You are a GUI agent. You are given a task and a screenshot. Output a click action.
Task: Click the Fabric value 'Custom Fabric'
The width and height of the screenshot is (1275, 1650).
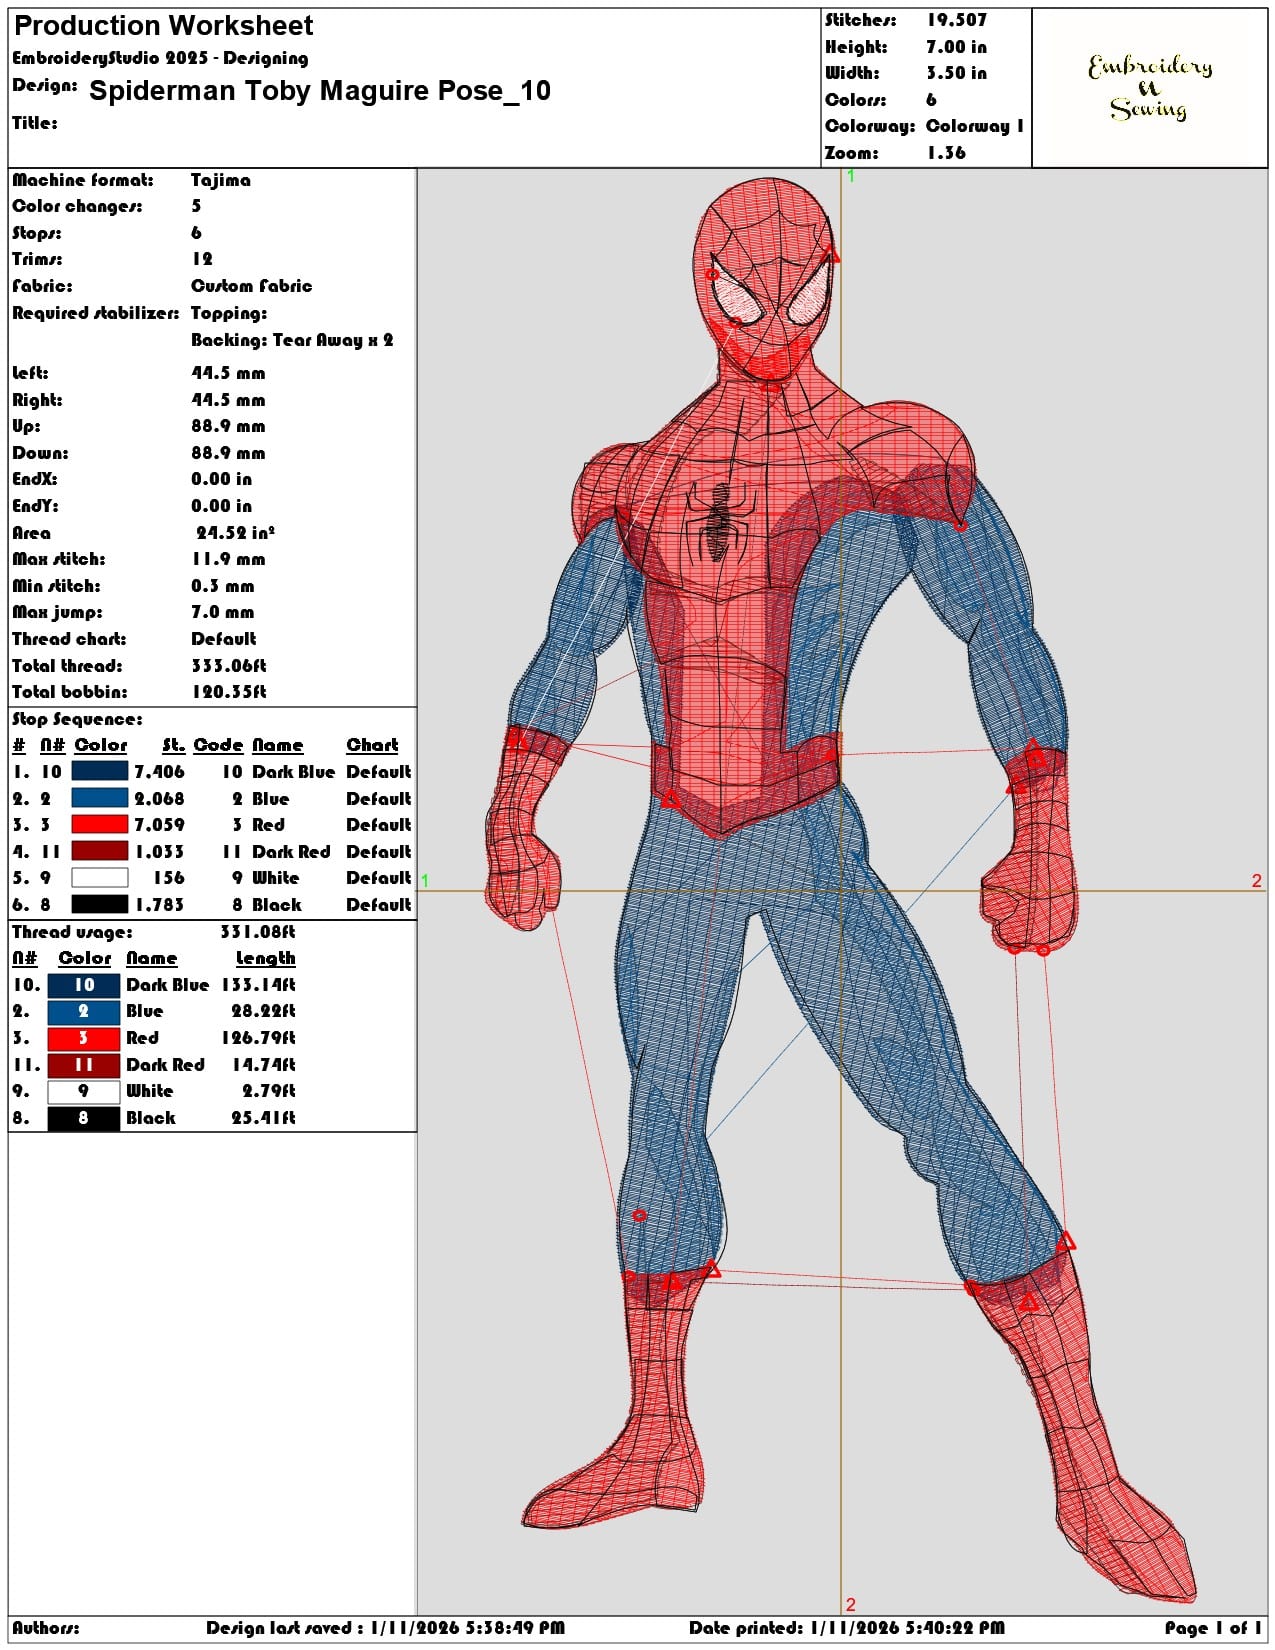(x=252, y=286)
